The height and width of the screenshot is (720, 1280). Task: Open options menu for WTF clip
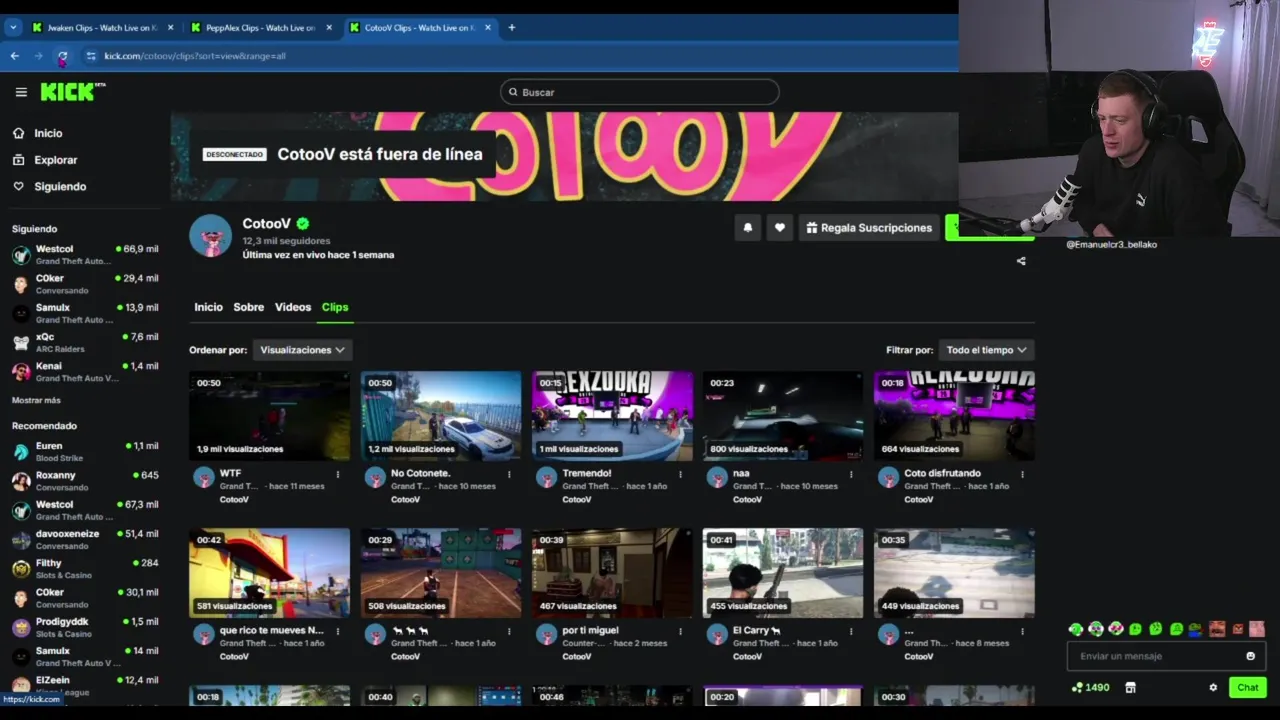point(338,474)
